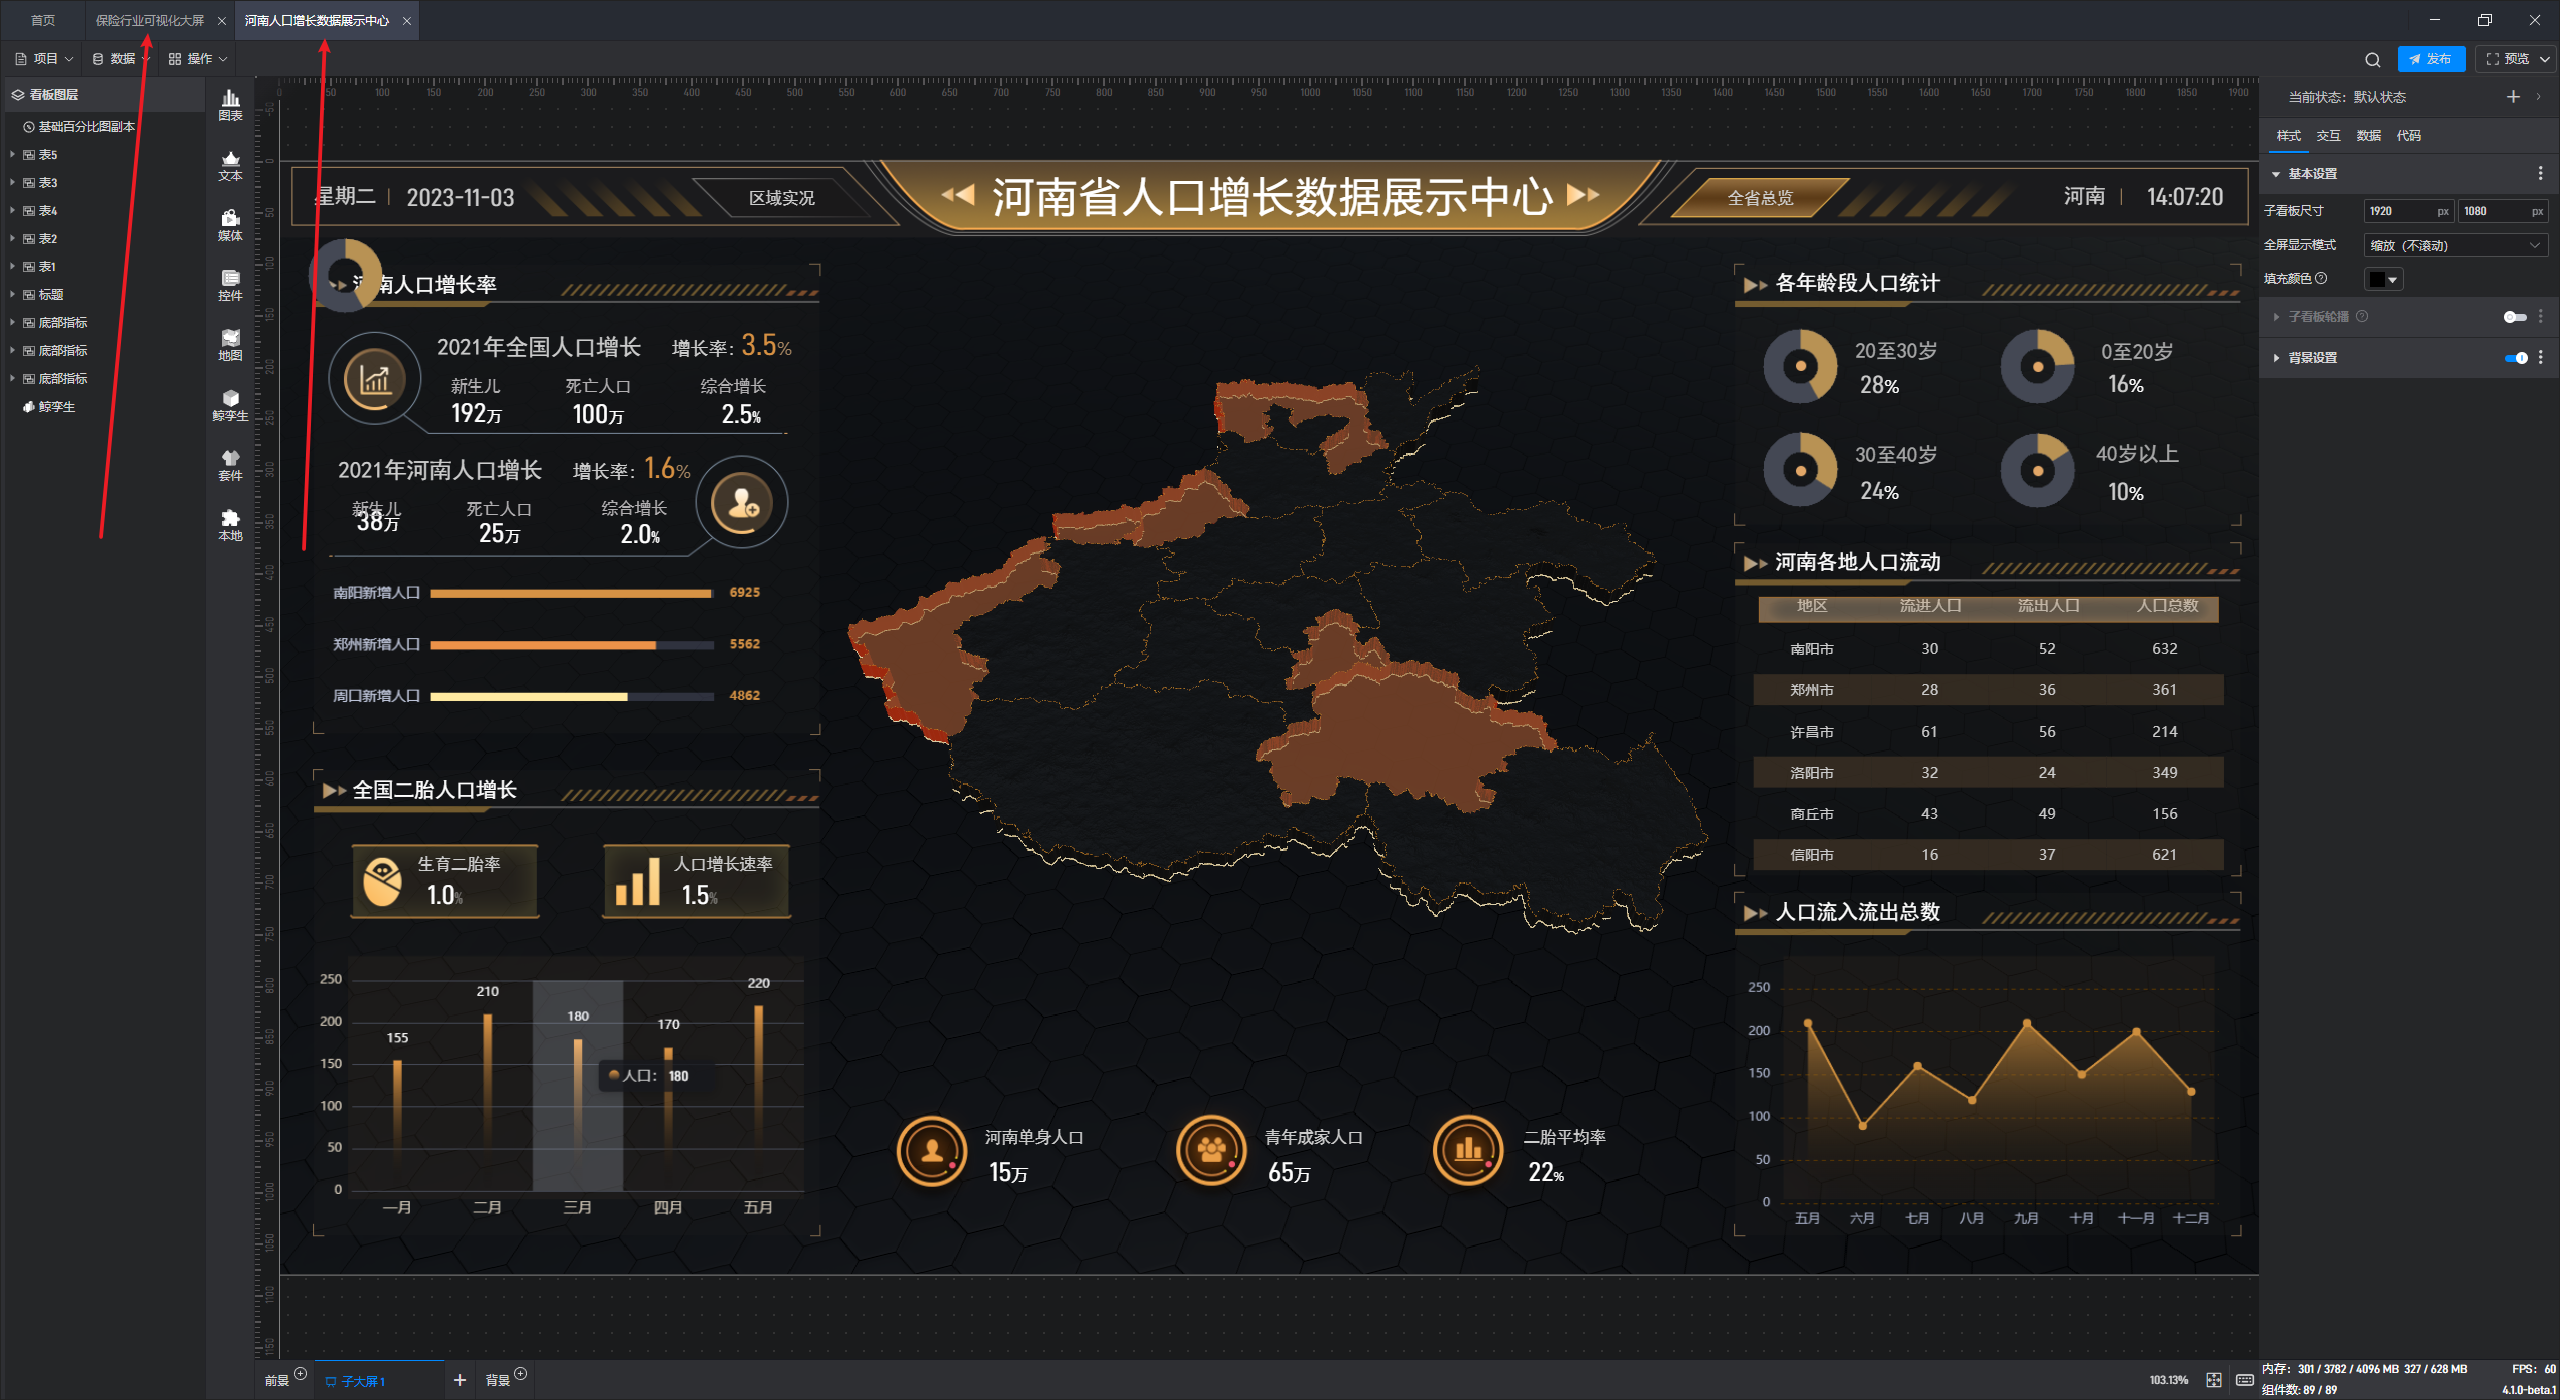Viewport: 2560px width, 1400px height.
Task: Open the 全屏显示模式 dropdown
Action: [x=2454, y=245]
